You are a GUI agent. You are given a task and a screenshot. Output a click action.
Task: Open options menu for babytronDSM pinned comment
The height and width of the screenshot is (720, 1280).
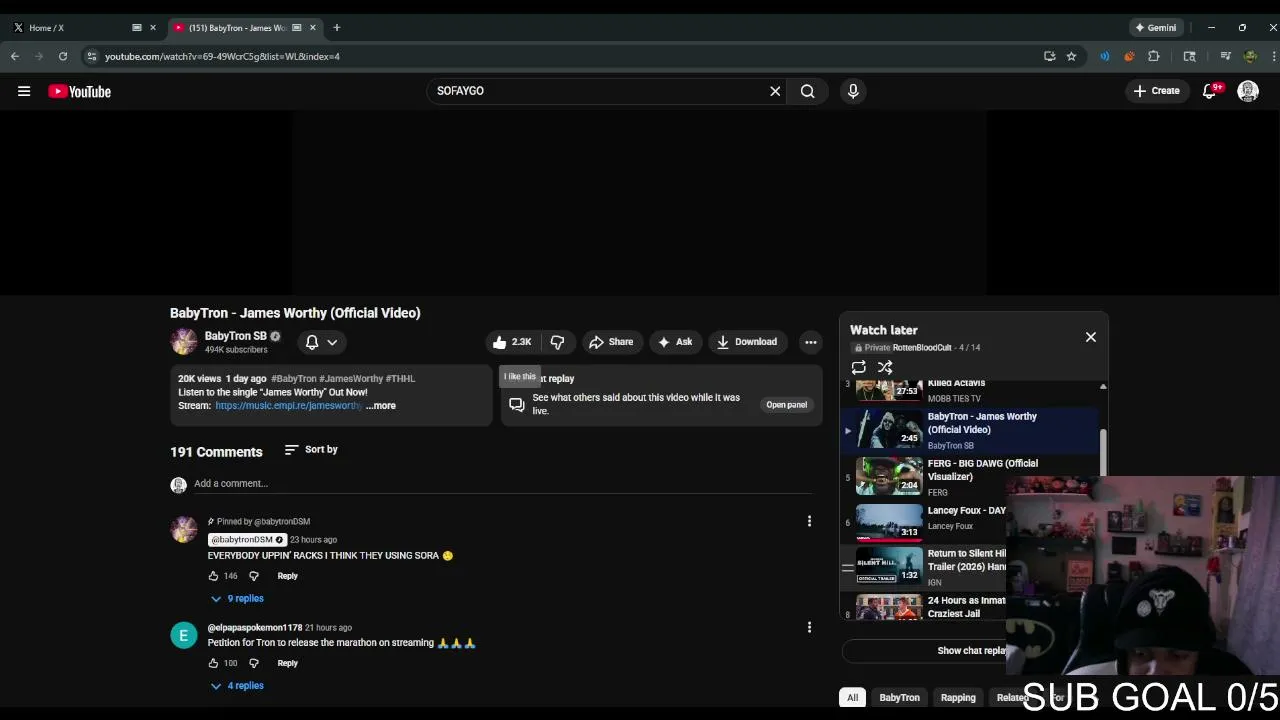[809, 521]
